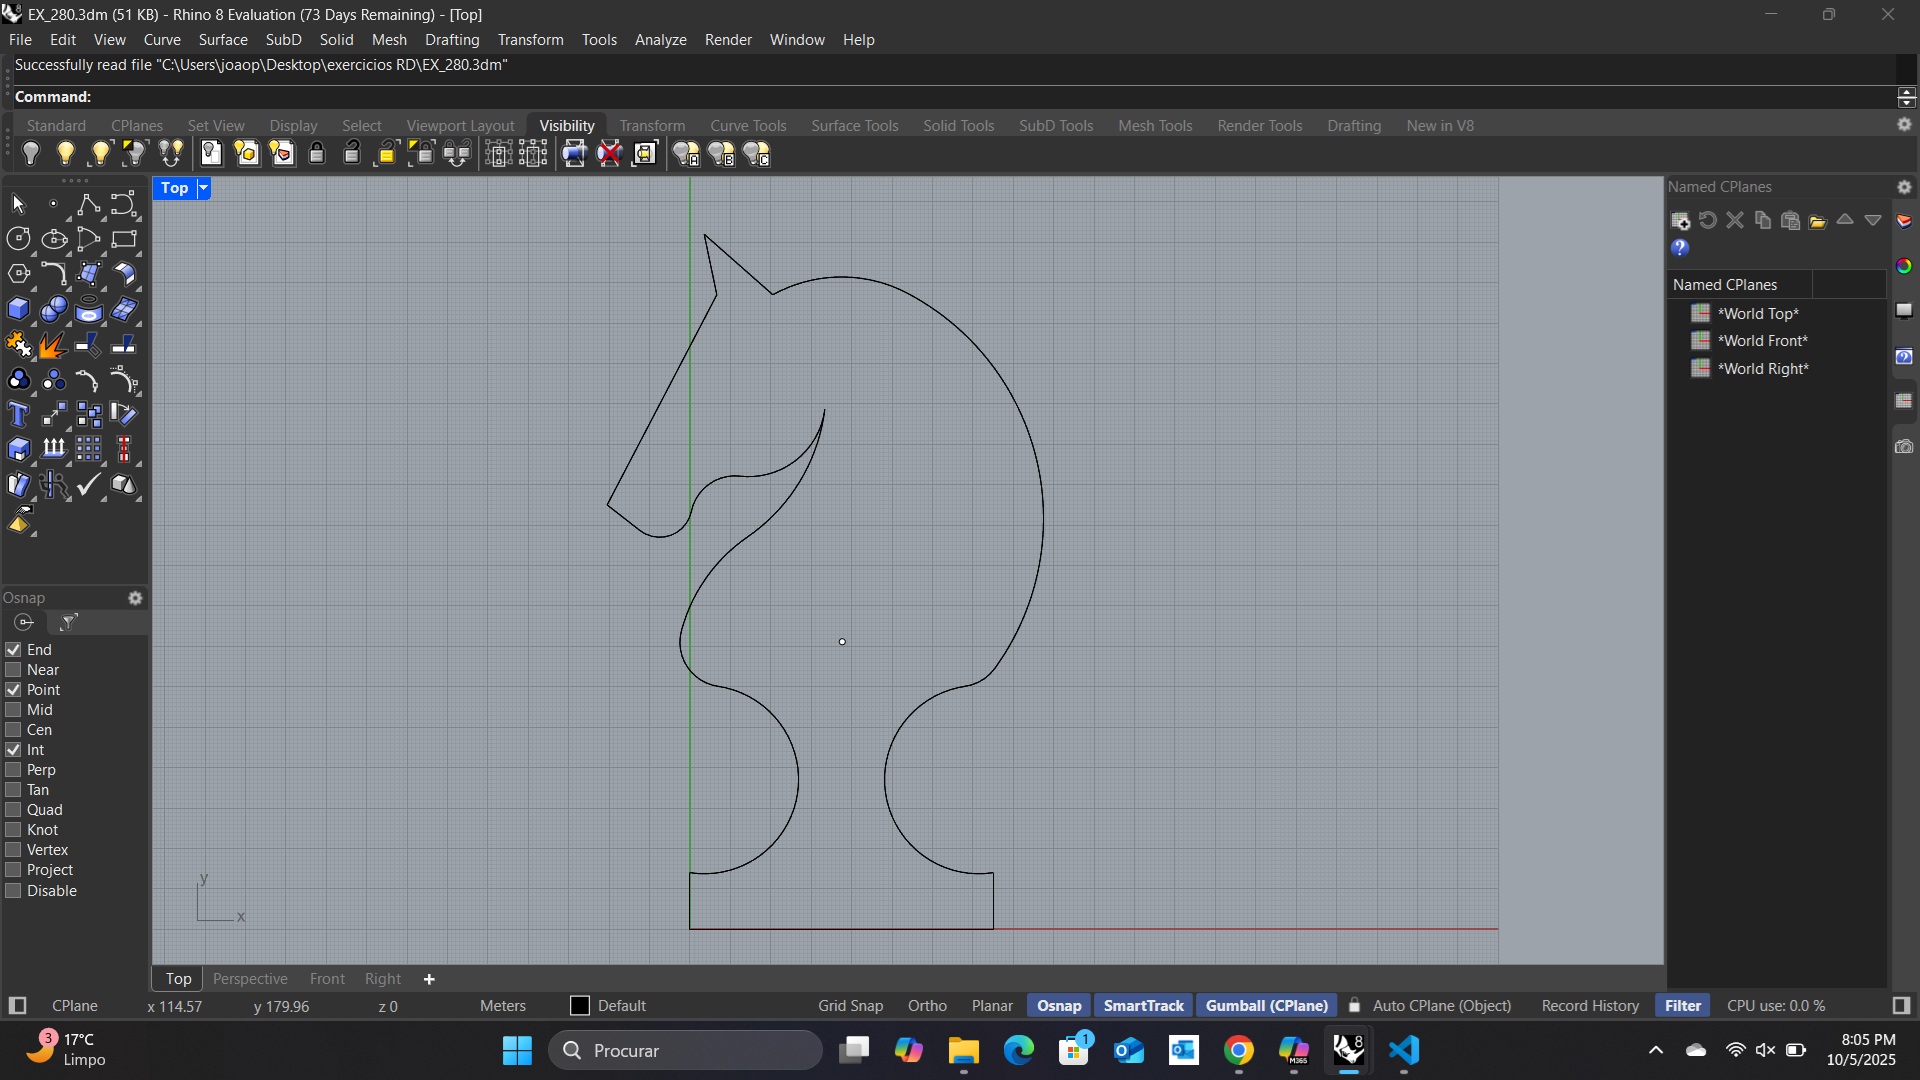
Task: Select the Box creation tool
Action: click(19, 310)
